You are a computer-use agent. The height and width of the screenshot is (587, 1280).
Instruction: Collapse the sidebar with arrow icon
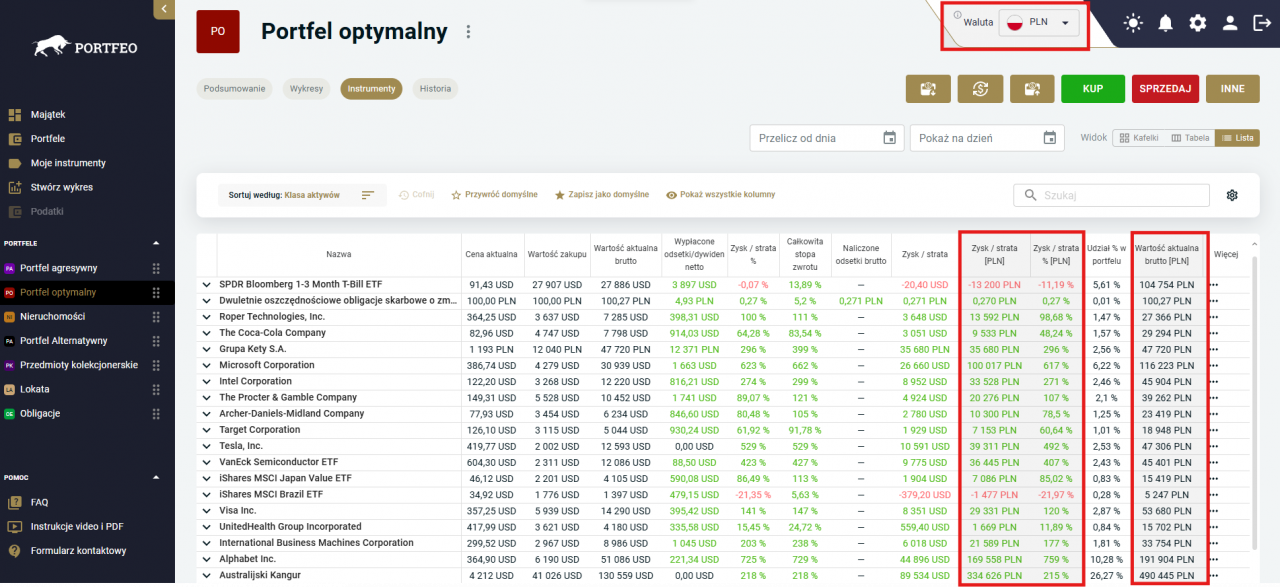click(163, 9)
